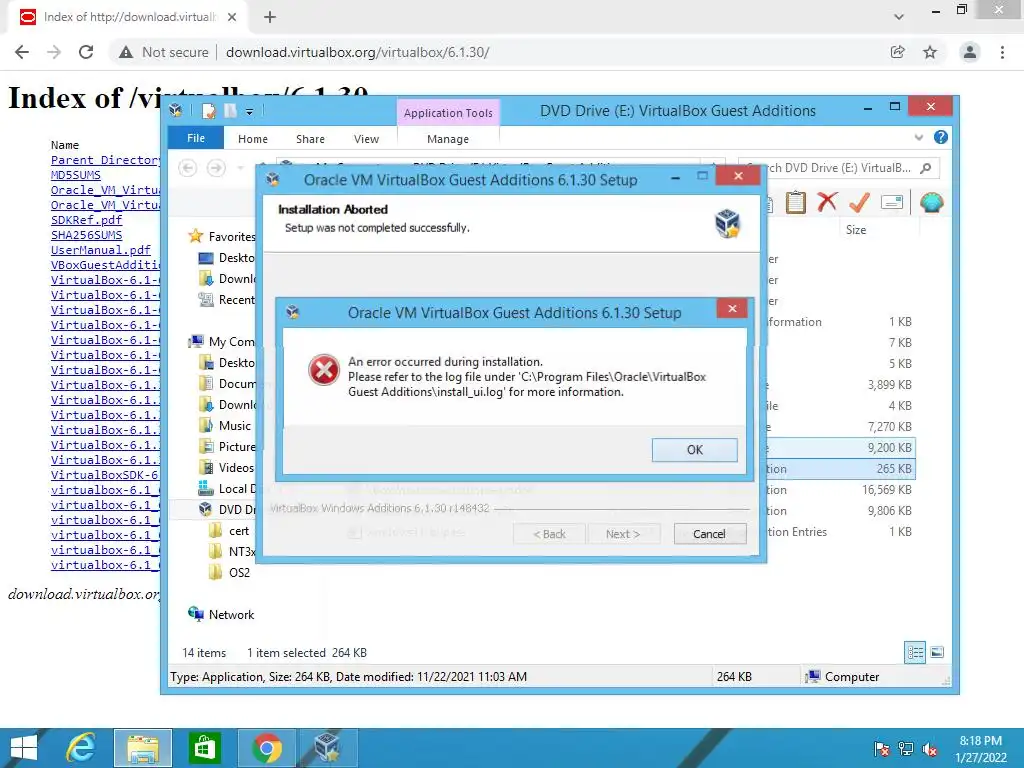Close the Index of tab
The height and width of the screenshot is (768, 1024).
tap(232, 17)
